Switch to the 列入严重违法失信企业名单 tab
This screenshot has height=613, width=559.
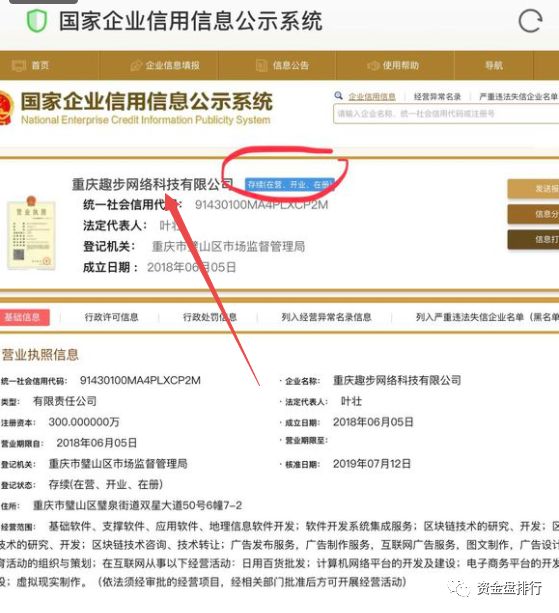point(487,317)
